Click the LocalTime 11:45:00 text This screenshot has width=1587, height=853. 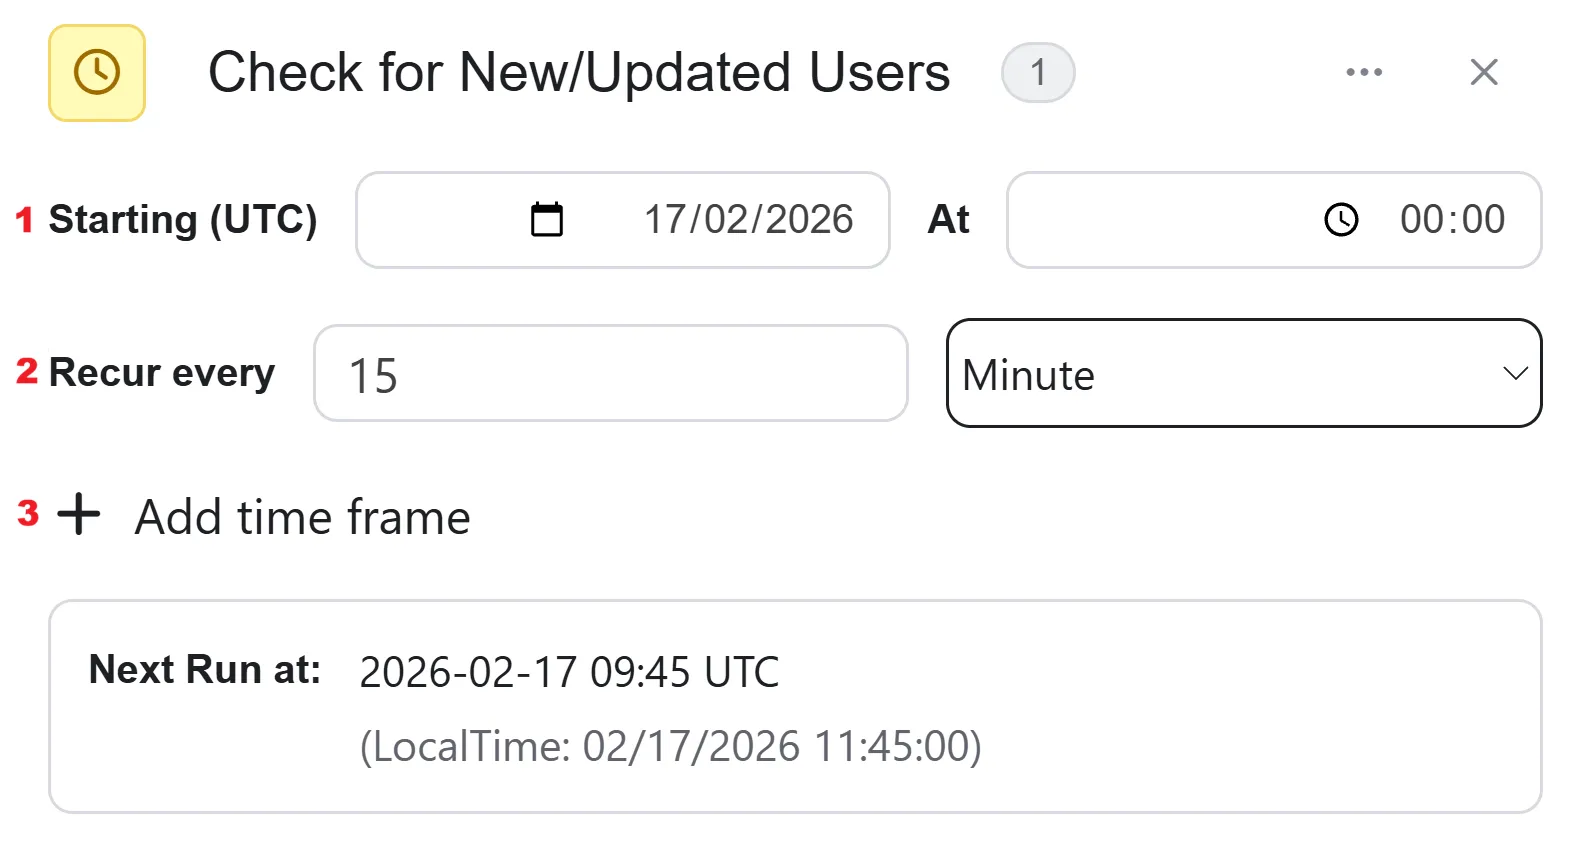[671, 746]
